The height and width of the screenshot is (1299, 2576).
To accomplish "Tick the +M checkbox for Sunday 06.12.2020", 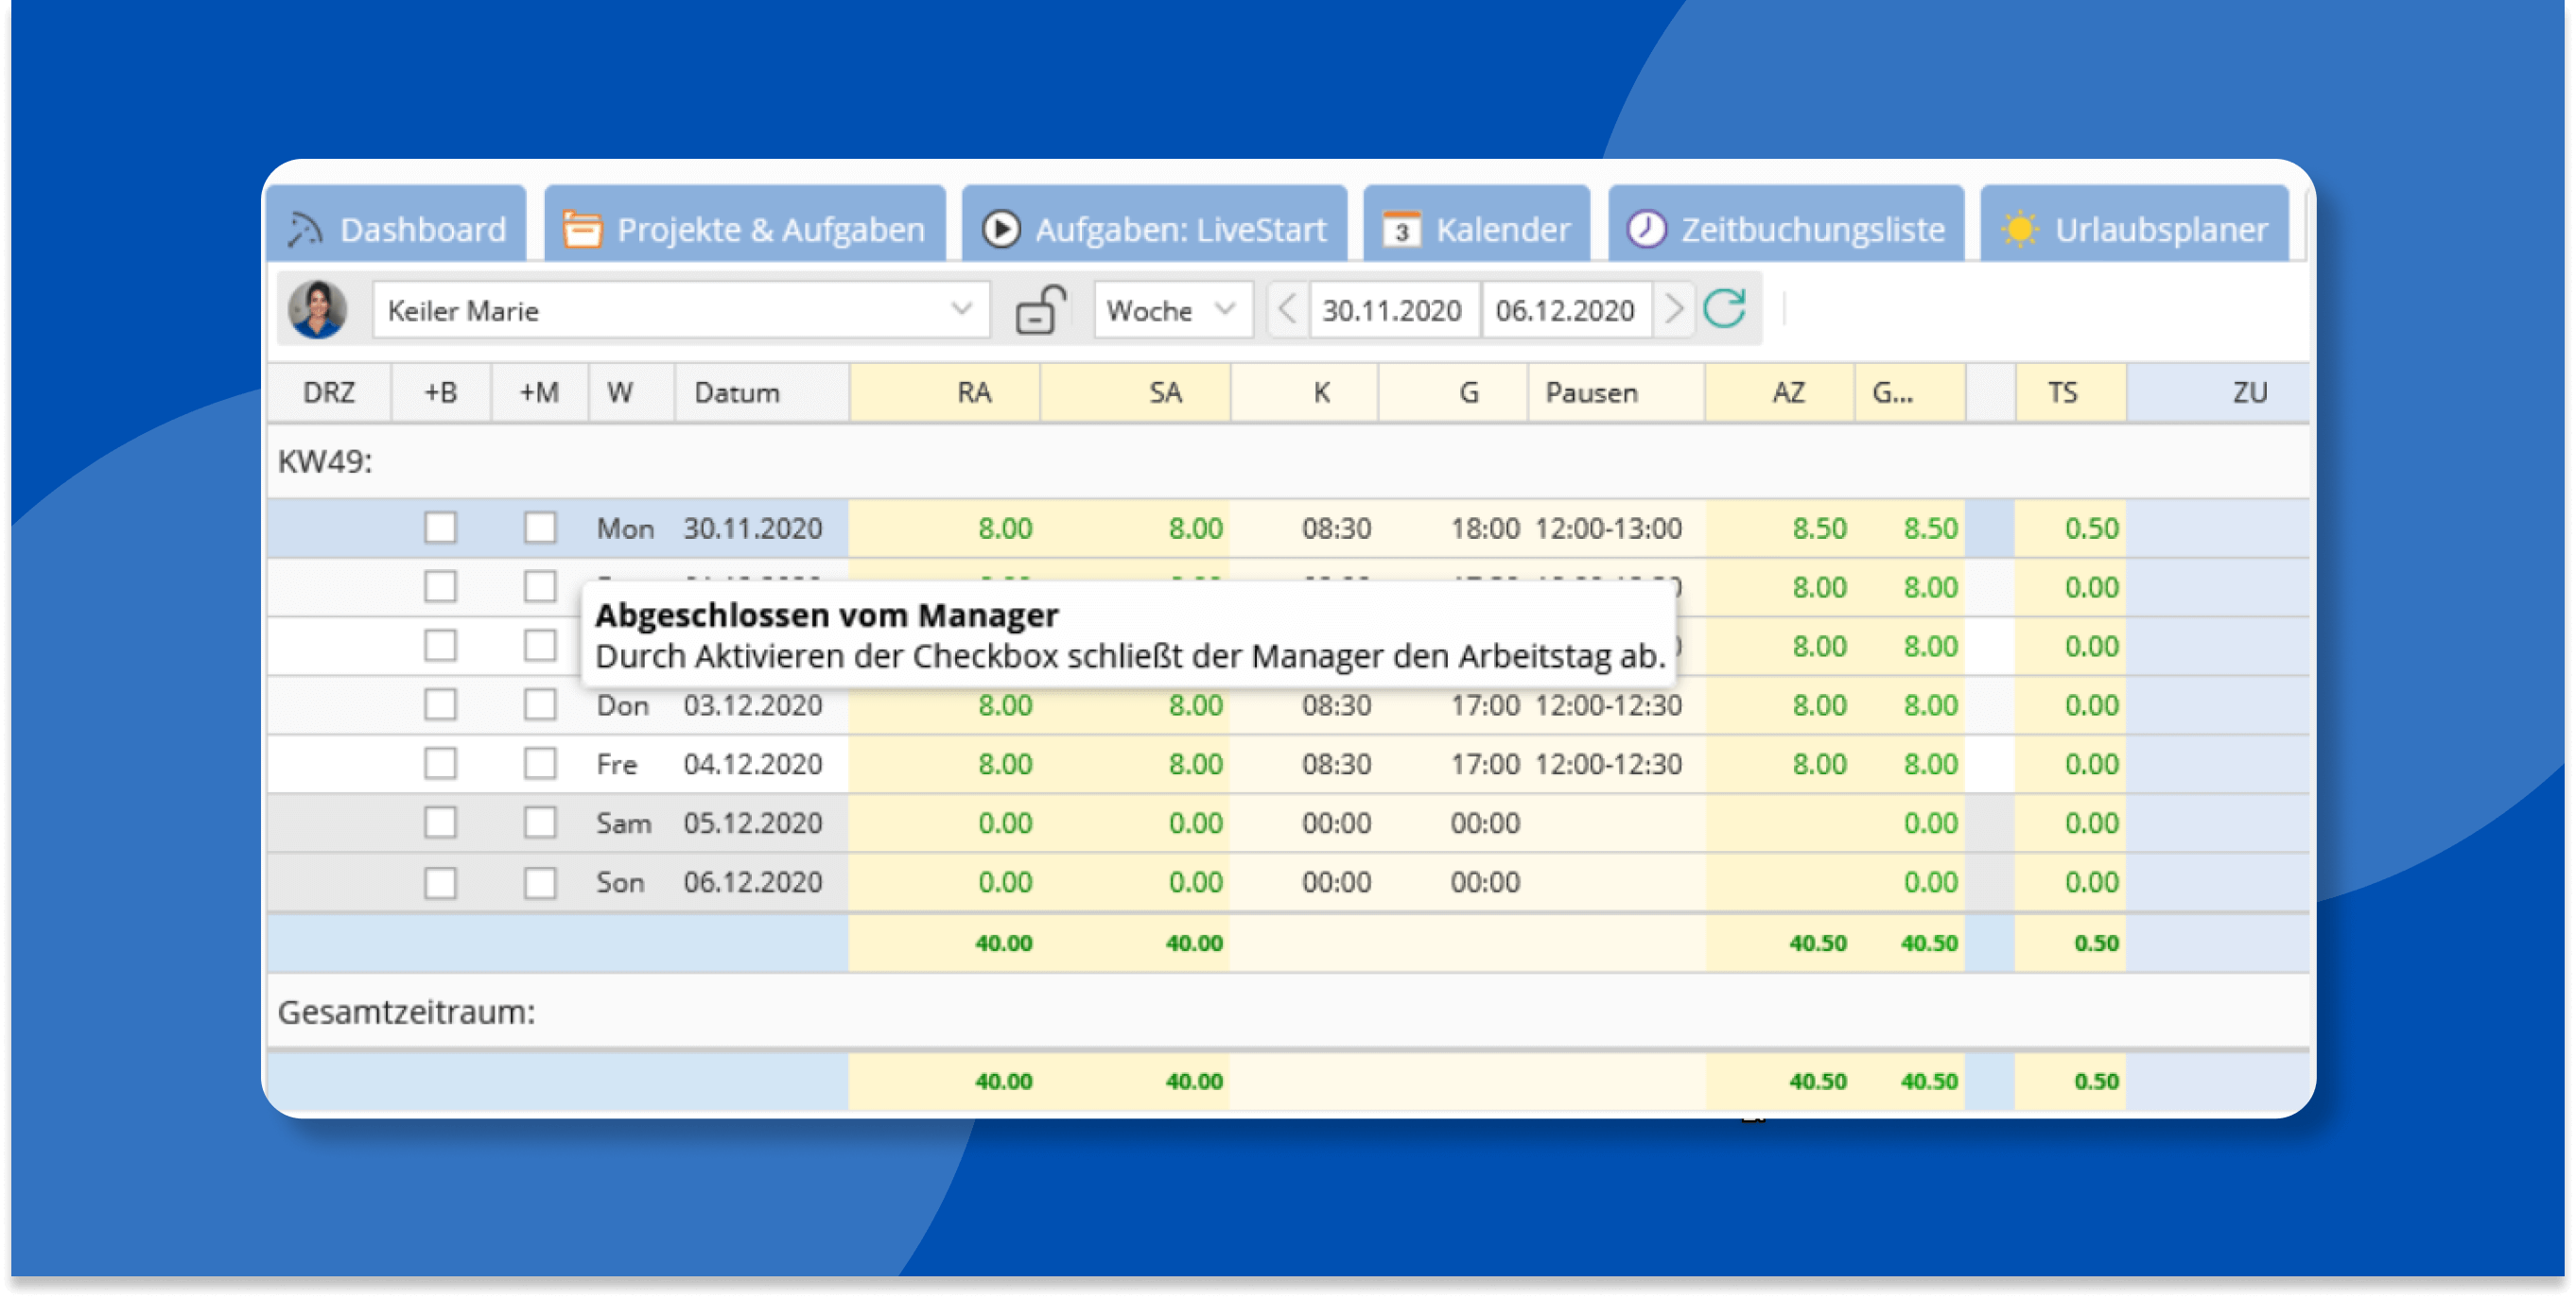I will [540, 882].
